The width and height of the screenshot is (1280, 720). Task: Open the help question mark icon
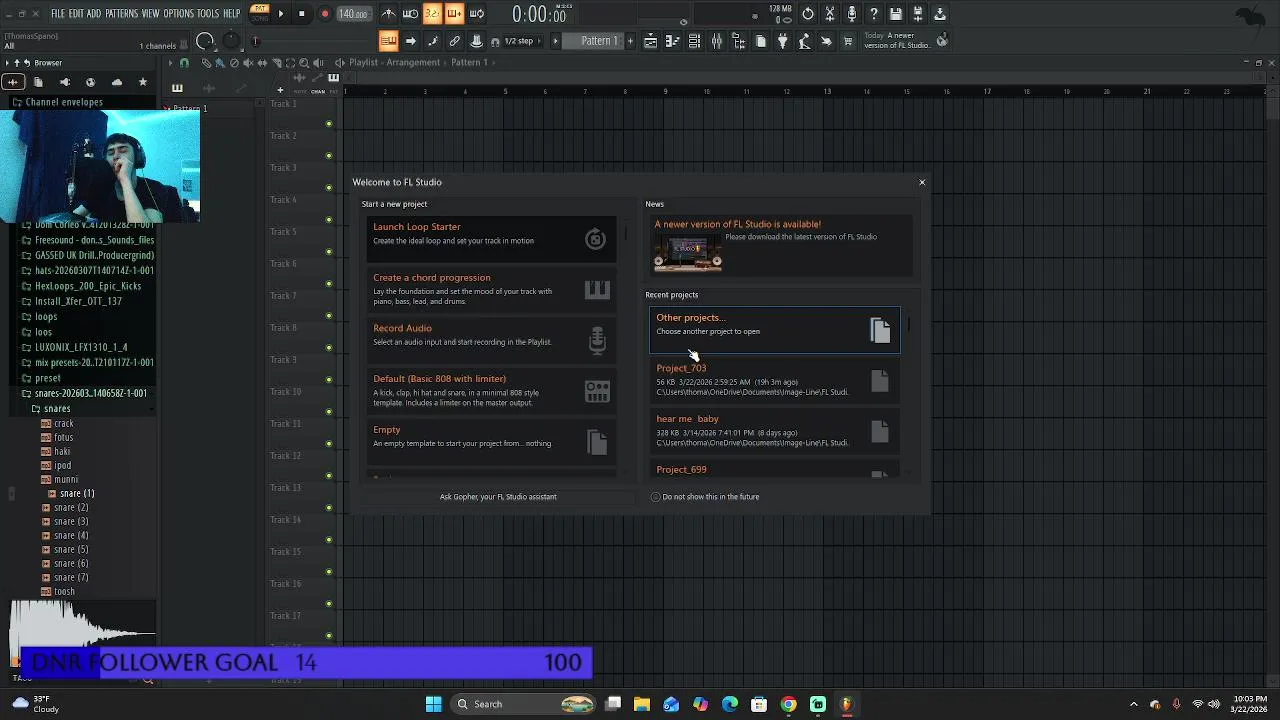(874, 14)
